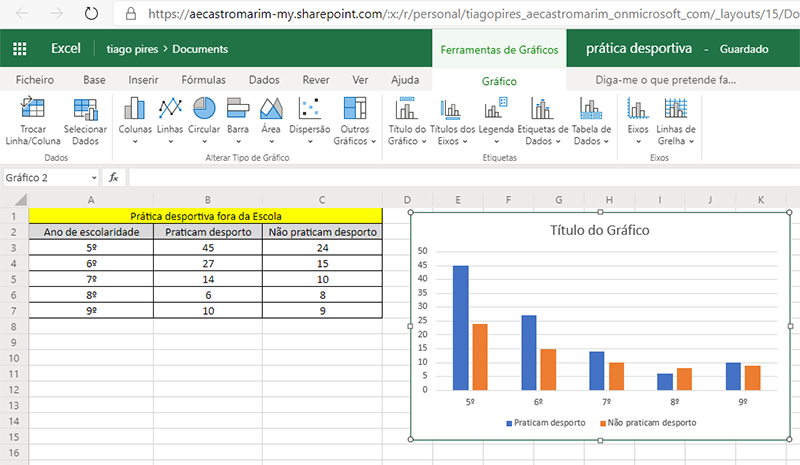The image size is (800, 465).
Task: Open Título do Gráfico options
Action: 407,121
